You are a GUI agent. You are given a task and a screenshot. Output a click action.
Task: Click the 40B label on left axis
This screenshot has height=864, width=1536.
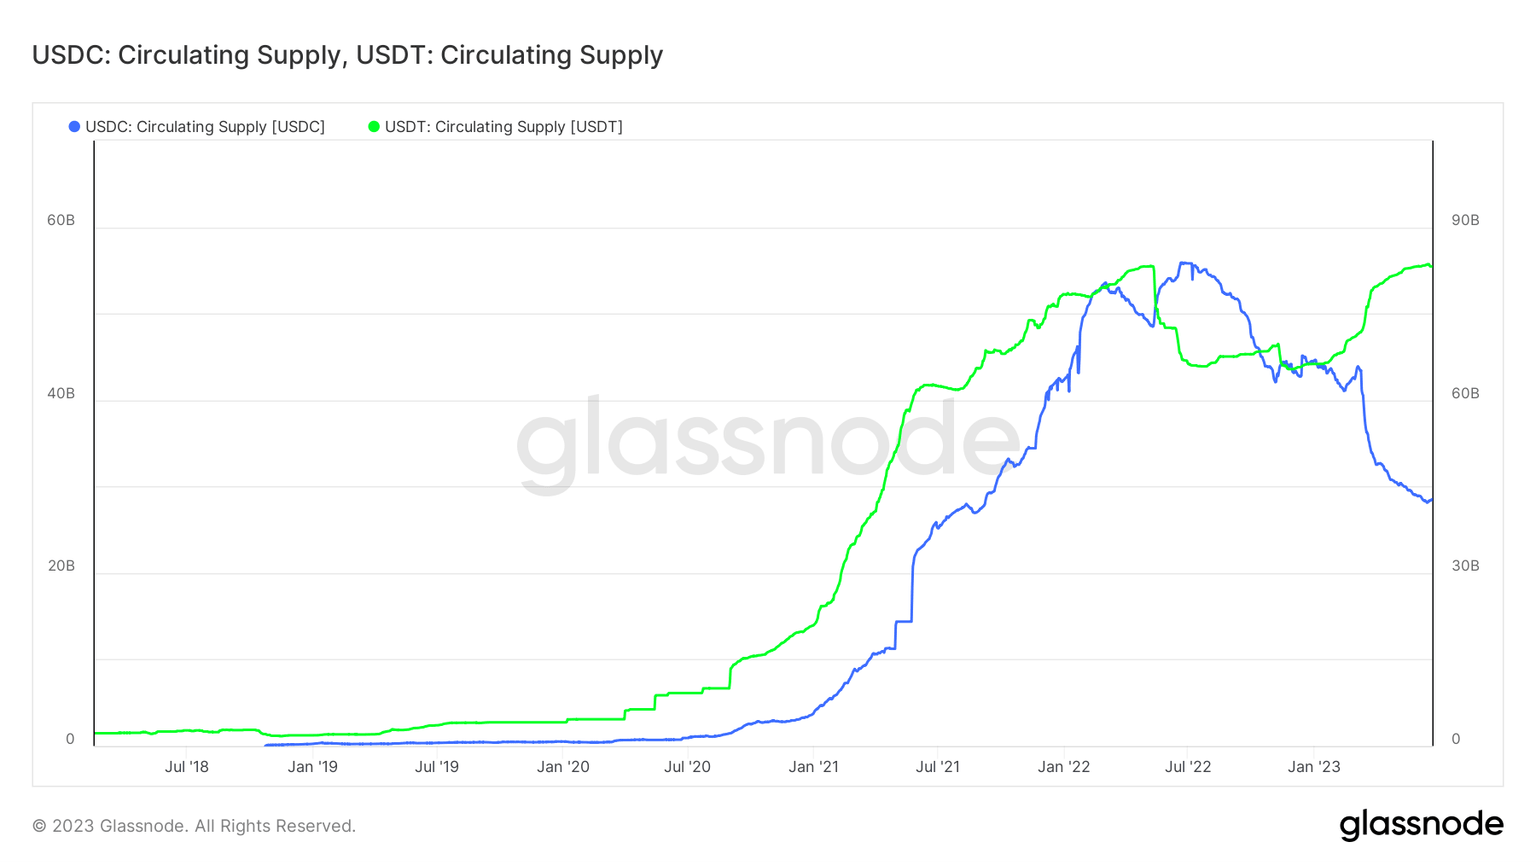click(x=61, y=393)
